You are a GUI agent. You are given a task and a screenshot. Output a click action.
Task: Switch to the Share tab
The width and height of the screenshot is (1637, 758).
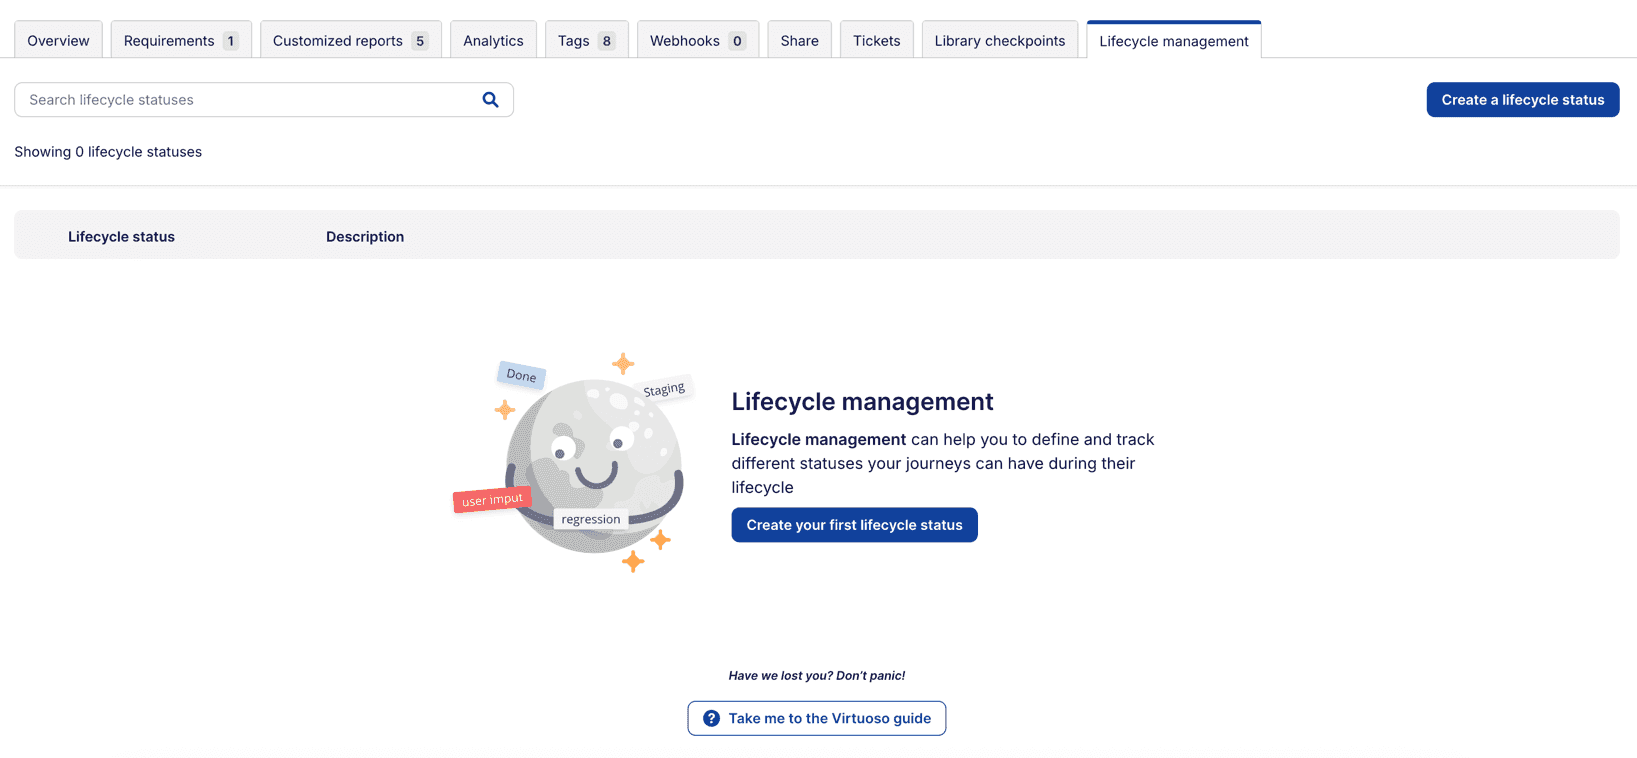click(x=799, y=40)
